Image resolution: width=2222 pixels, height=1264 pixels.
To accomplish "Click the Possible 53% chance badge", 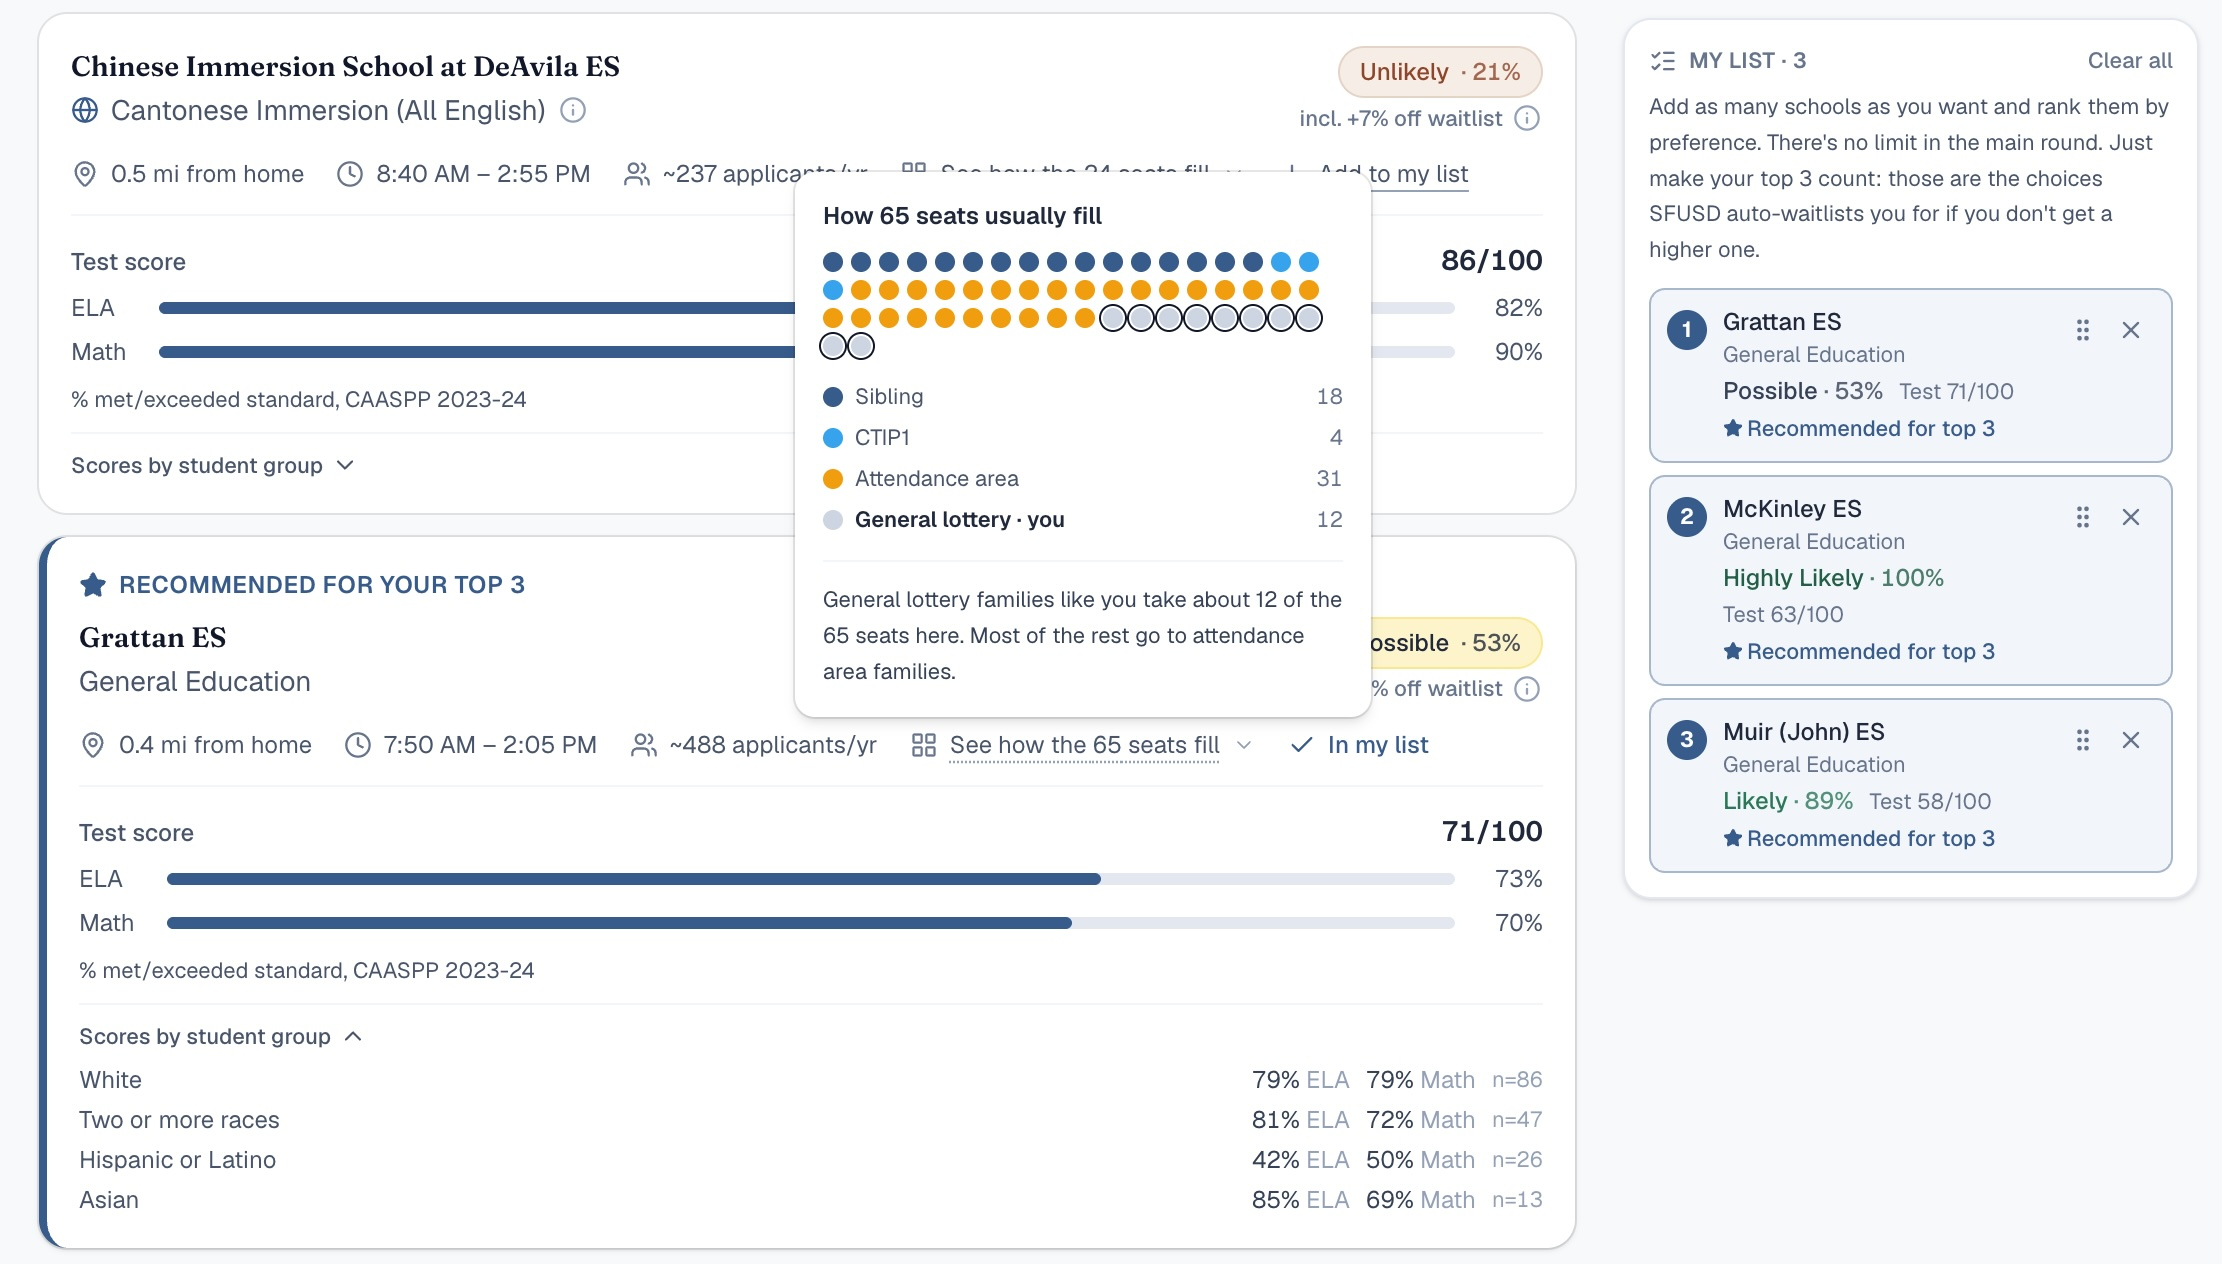I will 1456,643.
